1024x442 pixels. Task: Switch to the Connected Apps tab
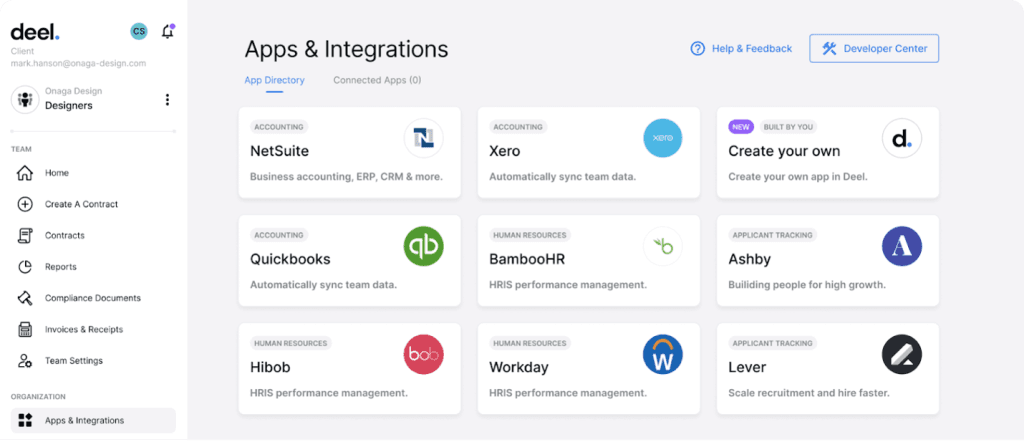pos(377,80)
